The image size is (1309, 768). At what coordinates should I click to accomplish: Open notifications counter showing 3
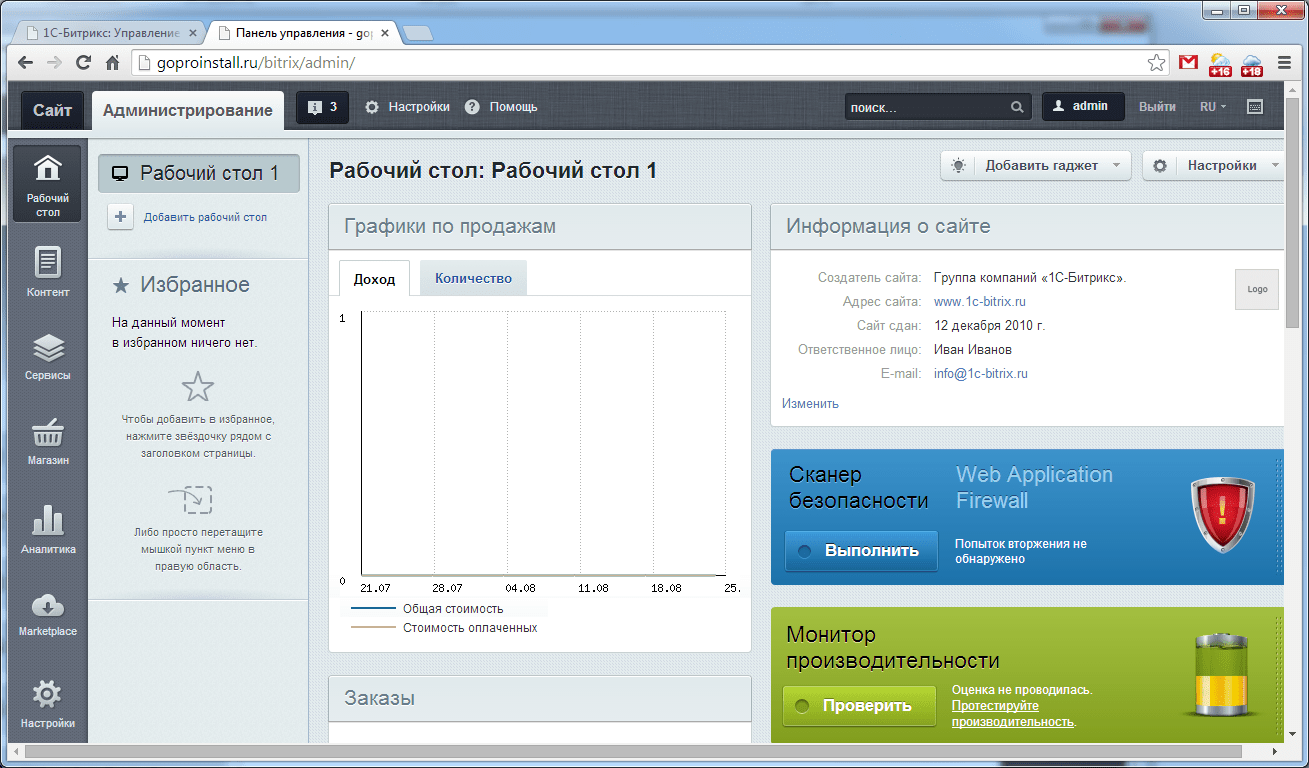(x=322, y=107)
